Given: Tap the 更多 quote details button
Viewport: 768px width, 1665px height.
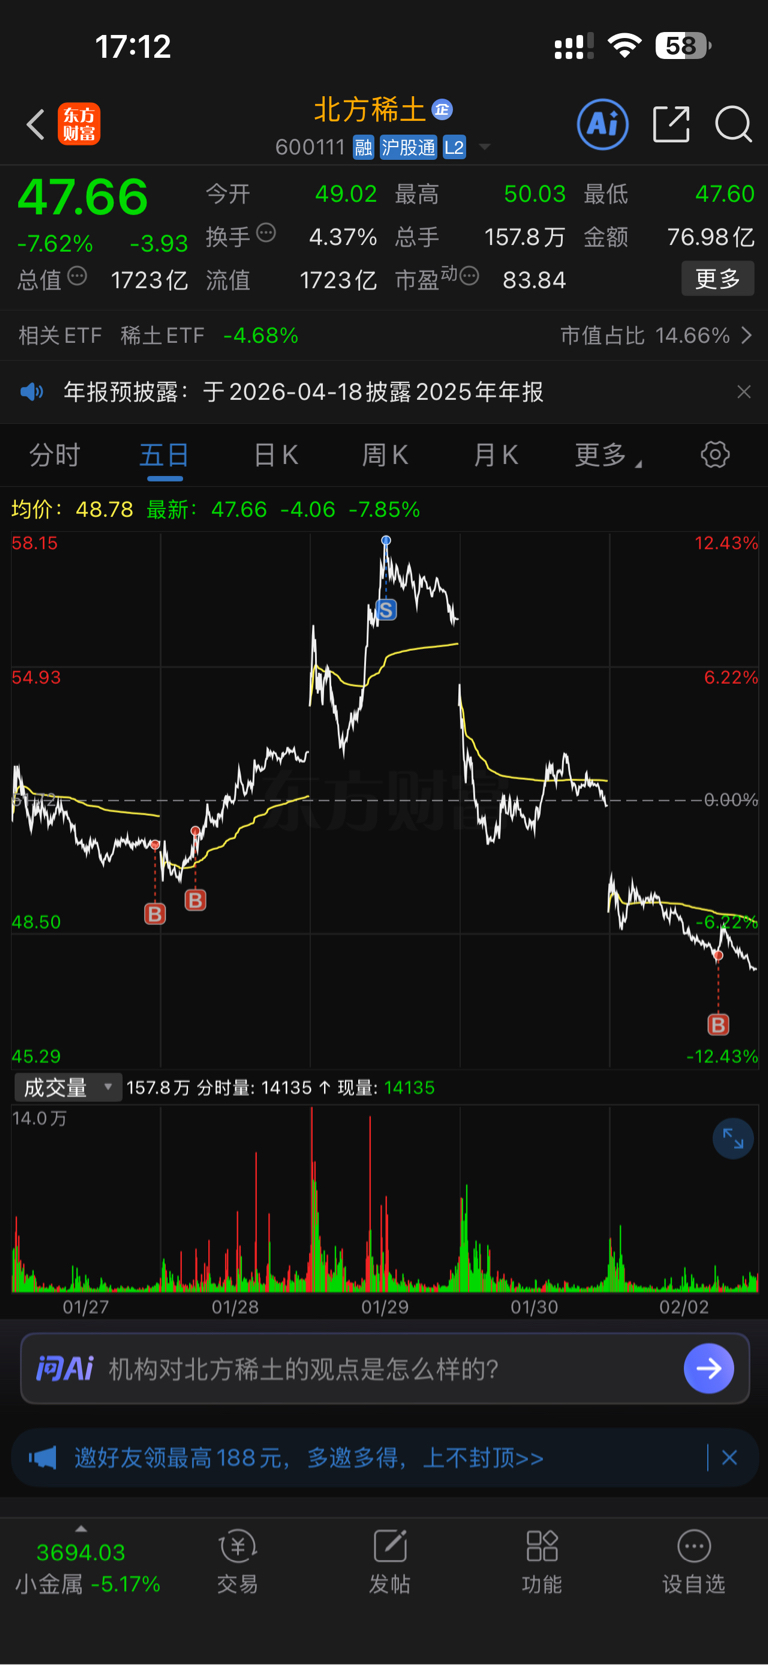Looking at the screenshot, I should pyautogui.click(x=718, y=279).
